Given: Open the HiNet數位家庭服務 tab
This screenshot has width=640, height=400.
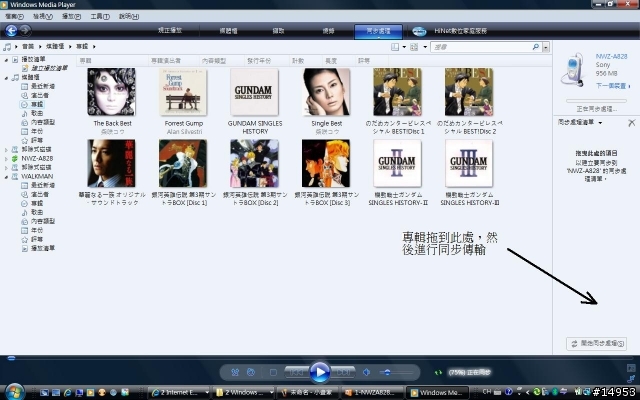Looking at the screenshot, I should point(460,31).
